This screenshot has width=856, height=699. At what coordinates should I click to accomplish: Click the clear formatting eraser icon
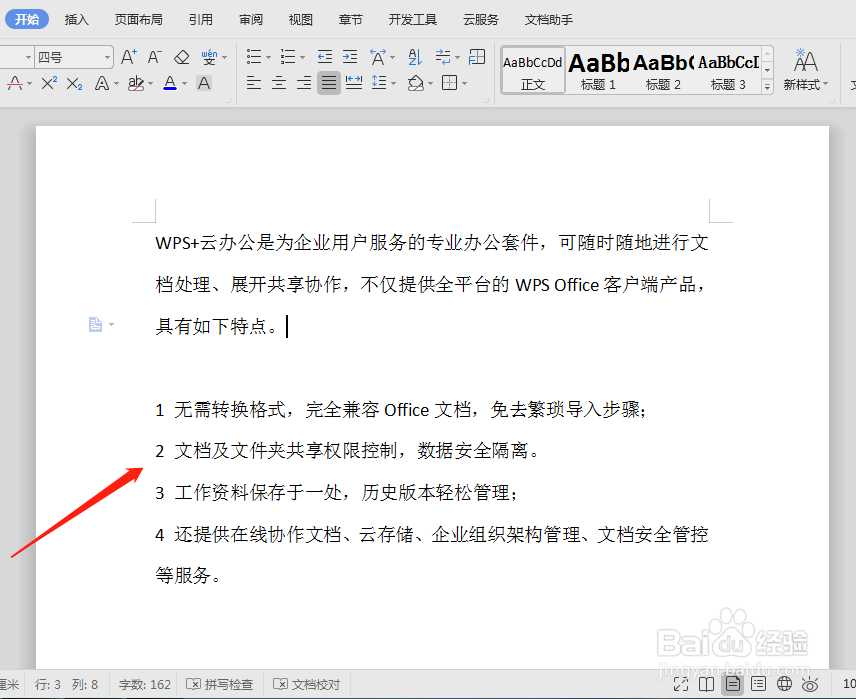click(x=182, y=57)
